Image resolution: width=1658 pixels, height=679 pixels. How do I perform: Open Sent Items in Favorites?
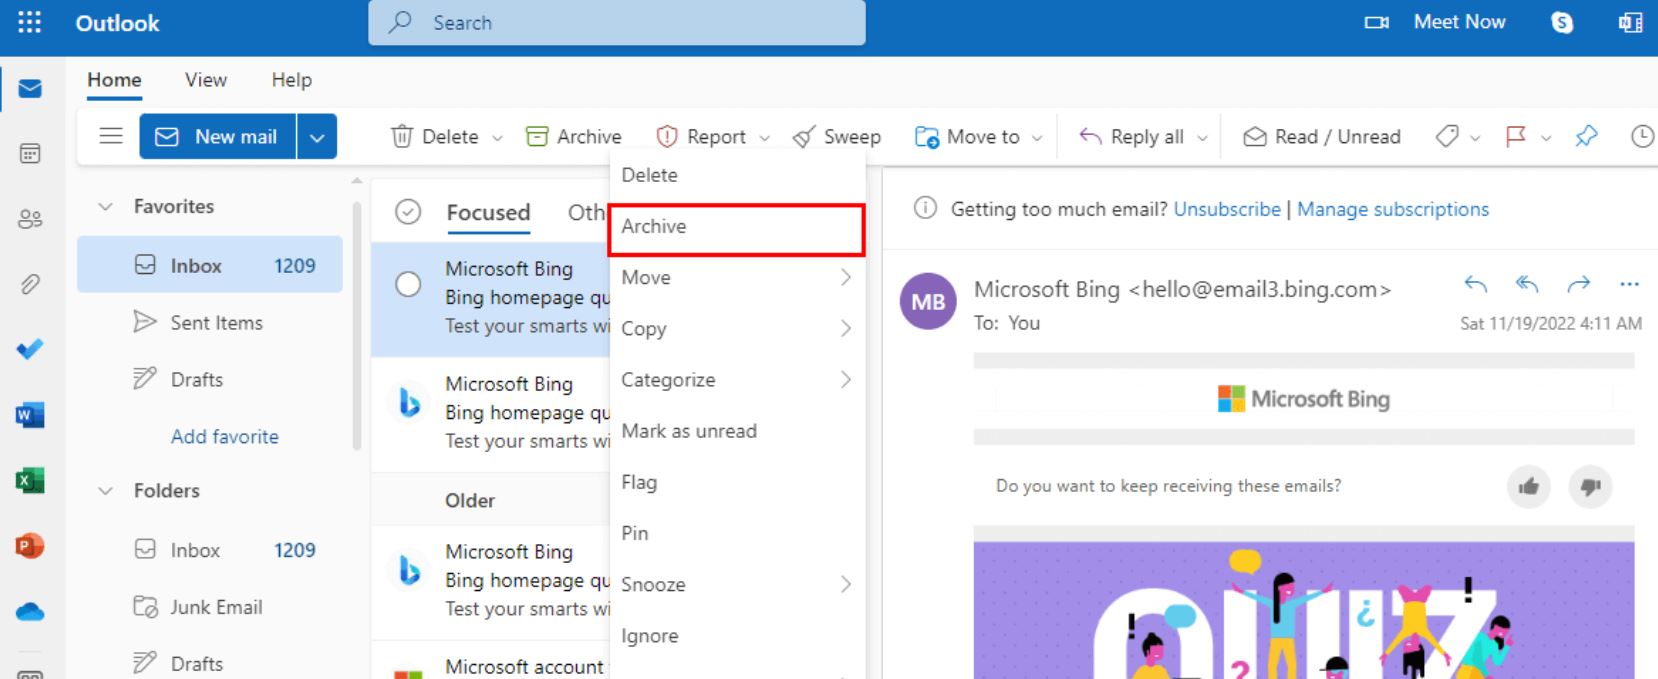click(210, 322)
